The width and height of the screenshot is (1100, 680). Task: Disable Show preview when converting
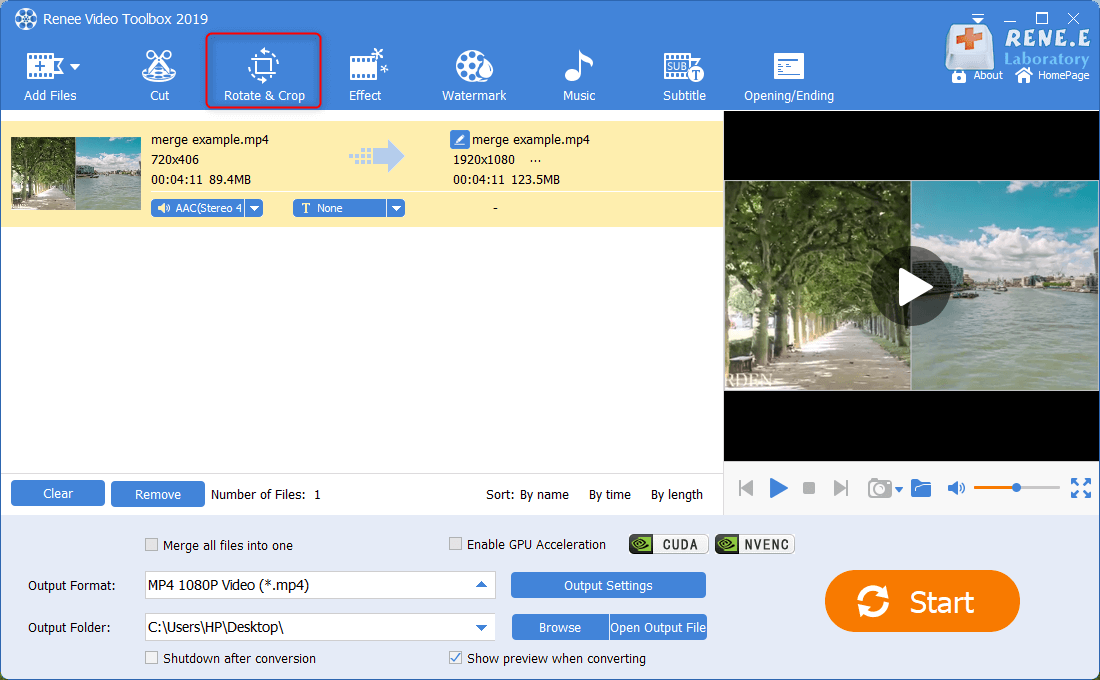point(455,658)
